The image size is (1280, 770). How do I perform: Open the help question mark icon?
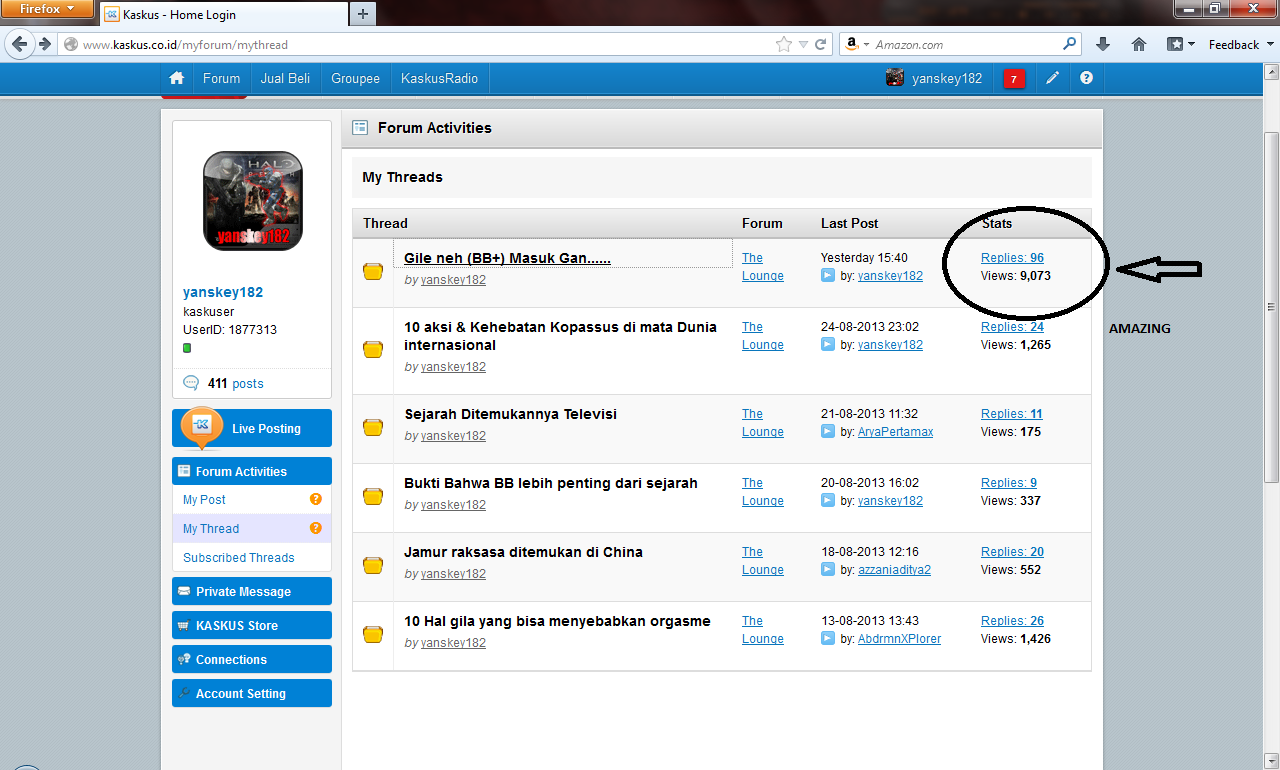tap(1086, 78)
